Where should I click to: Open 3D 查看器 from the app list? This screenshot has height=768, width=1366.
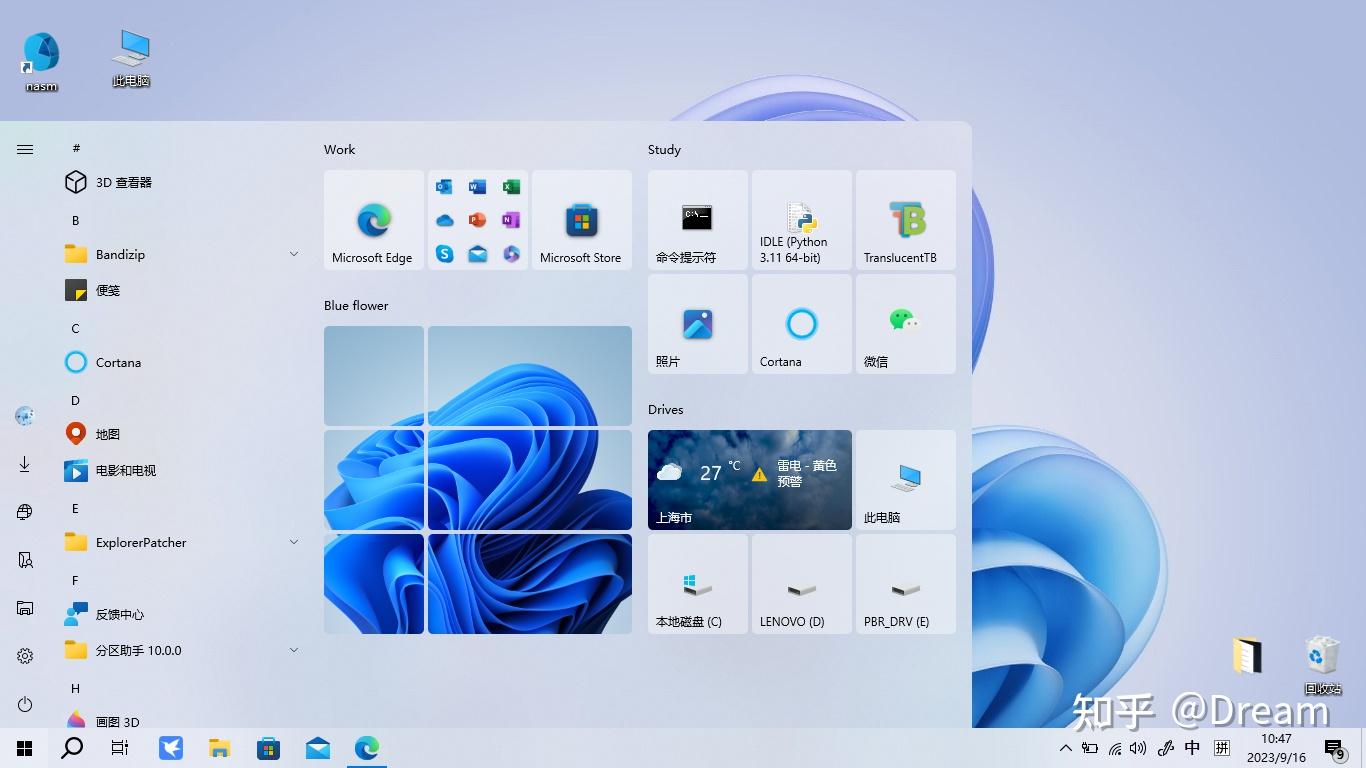[x=182, y=182]
